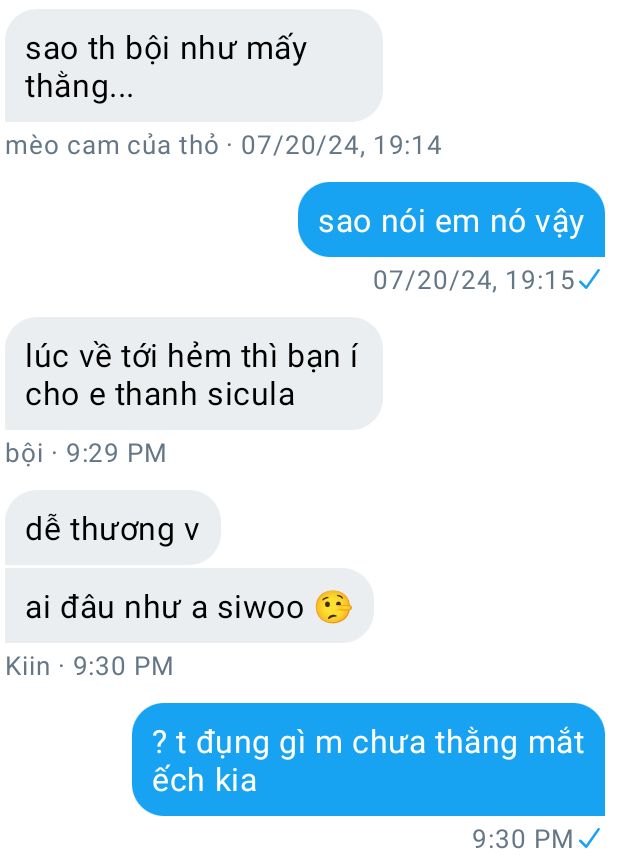This screenshot has width=624, height=860.
Task: Click the sent checkmark beside 9:30 PM
Action: (589, 838)
